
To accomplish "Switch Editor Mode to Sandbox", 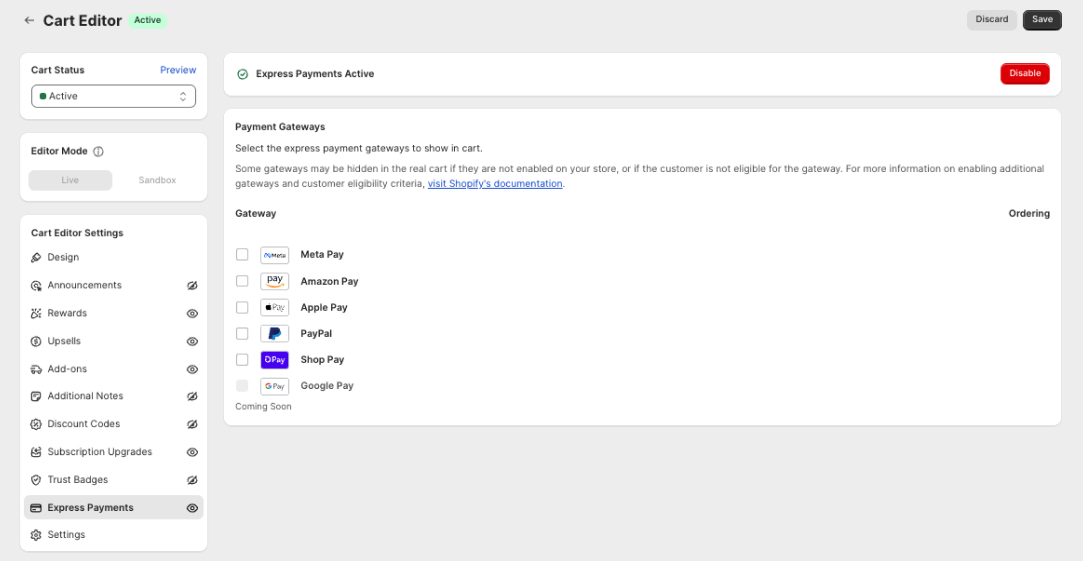I will click(157, 180).
